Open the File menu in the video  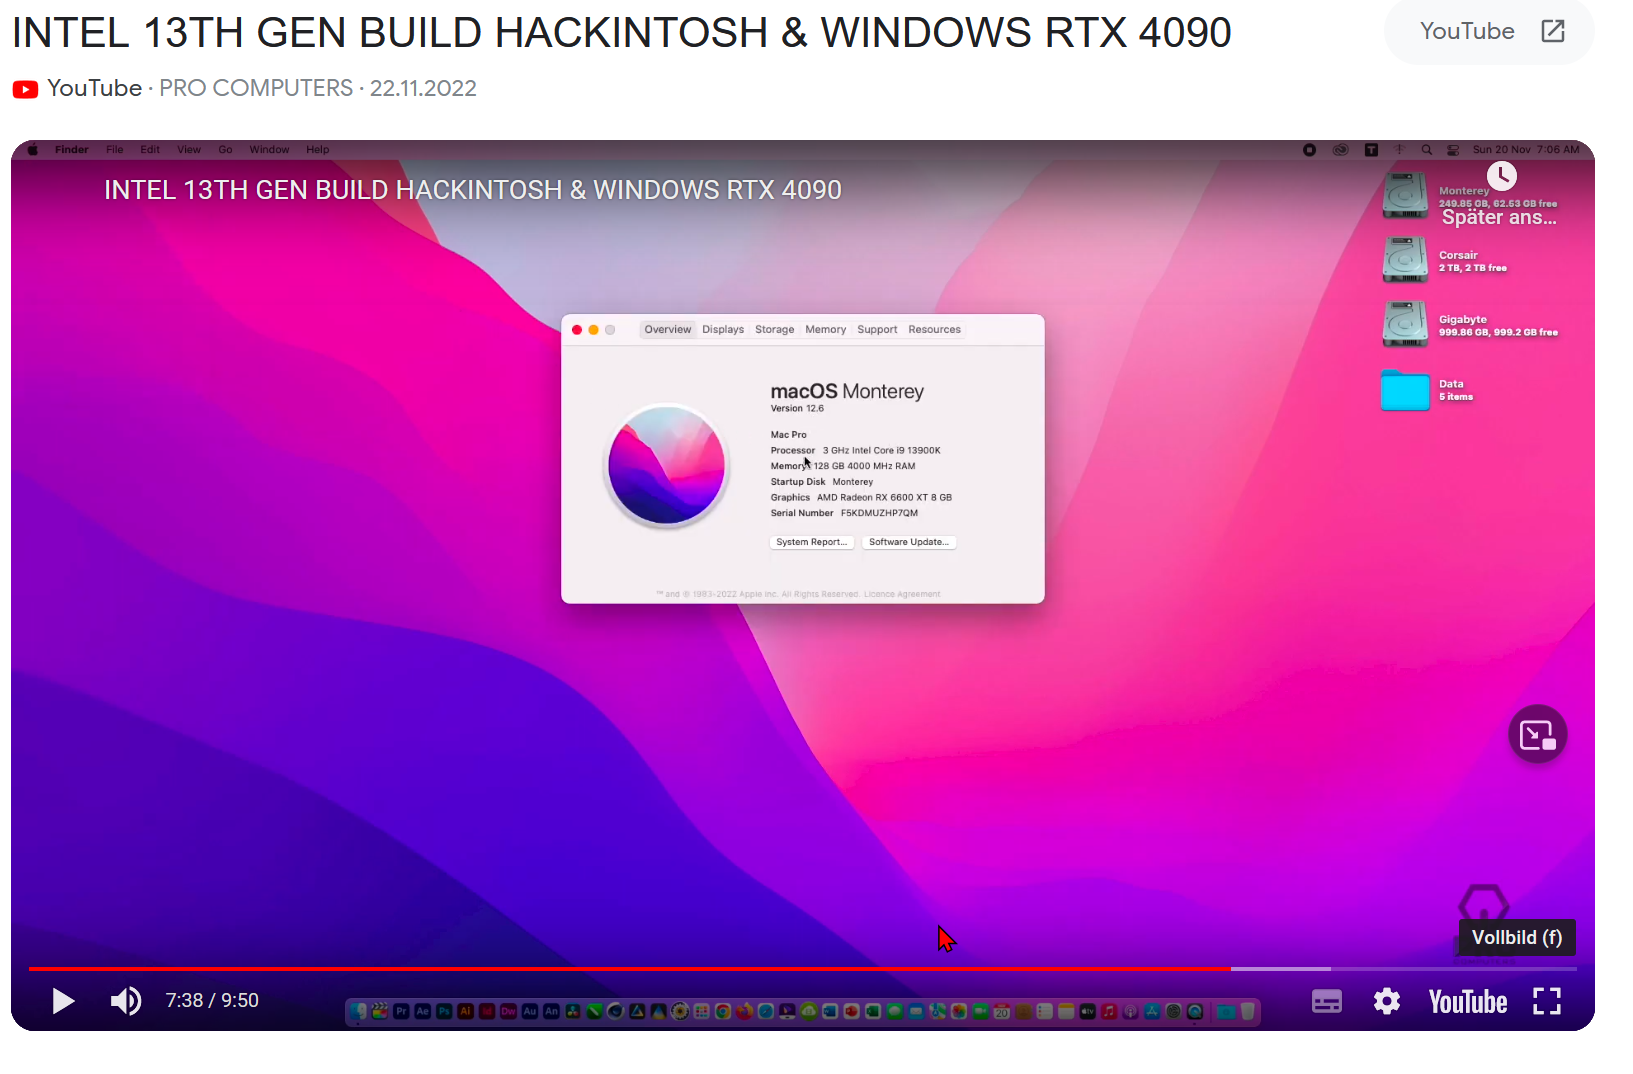click(x=115, y=150)
